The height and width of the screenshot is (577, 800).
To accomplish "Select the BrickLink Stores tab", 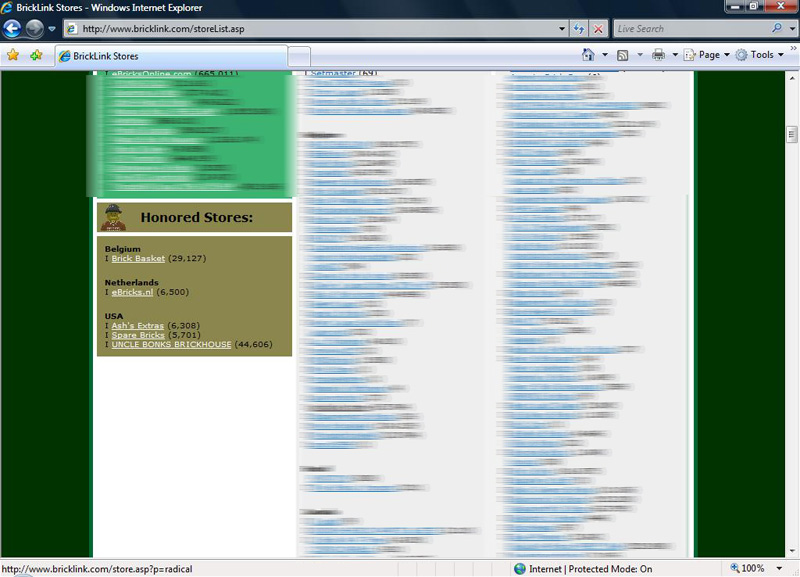I will tap(171, 56).
